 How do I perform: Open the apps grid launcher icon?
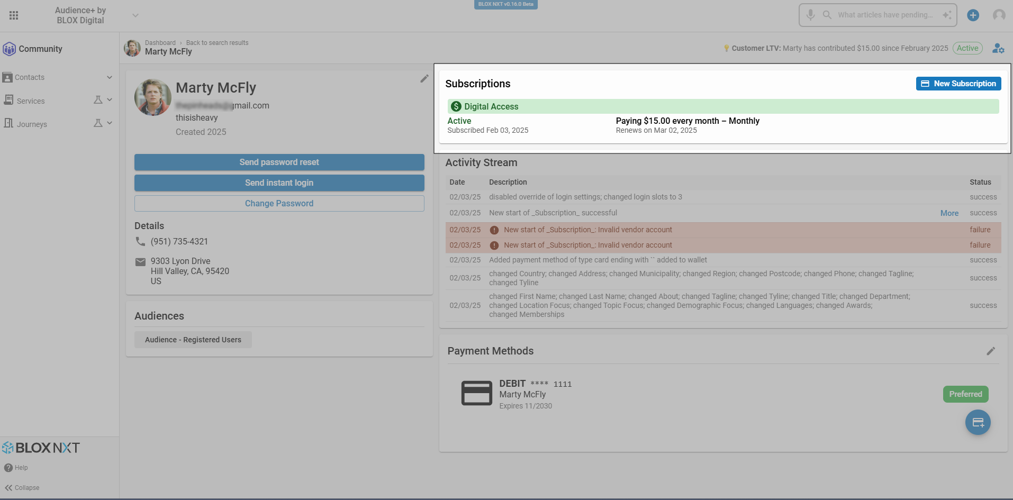tap(14, 16)
